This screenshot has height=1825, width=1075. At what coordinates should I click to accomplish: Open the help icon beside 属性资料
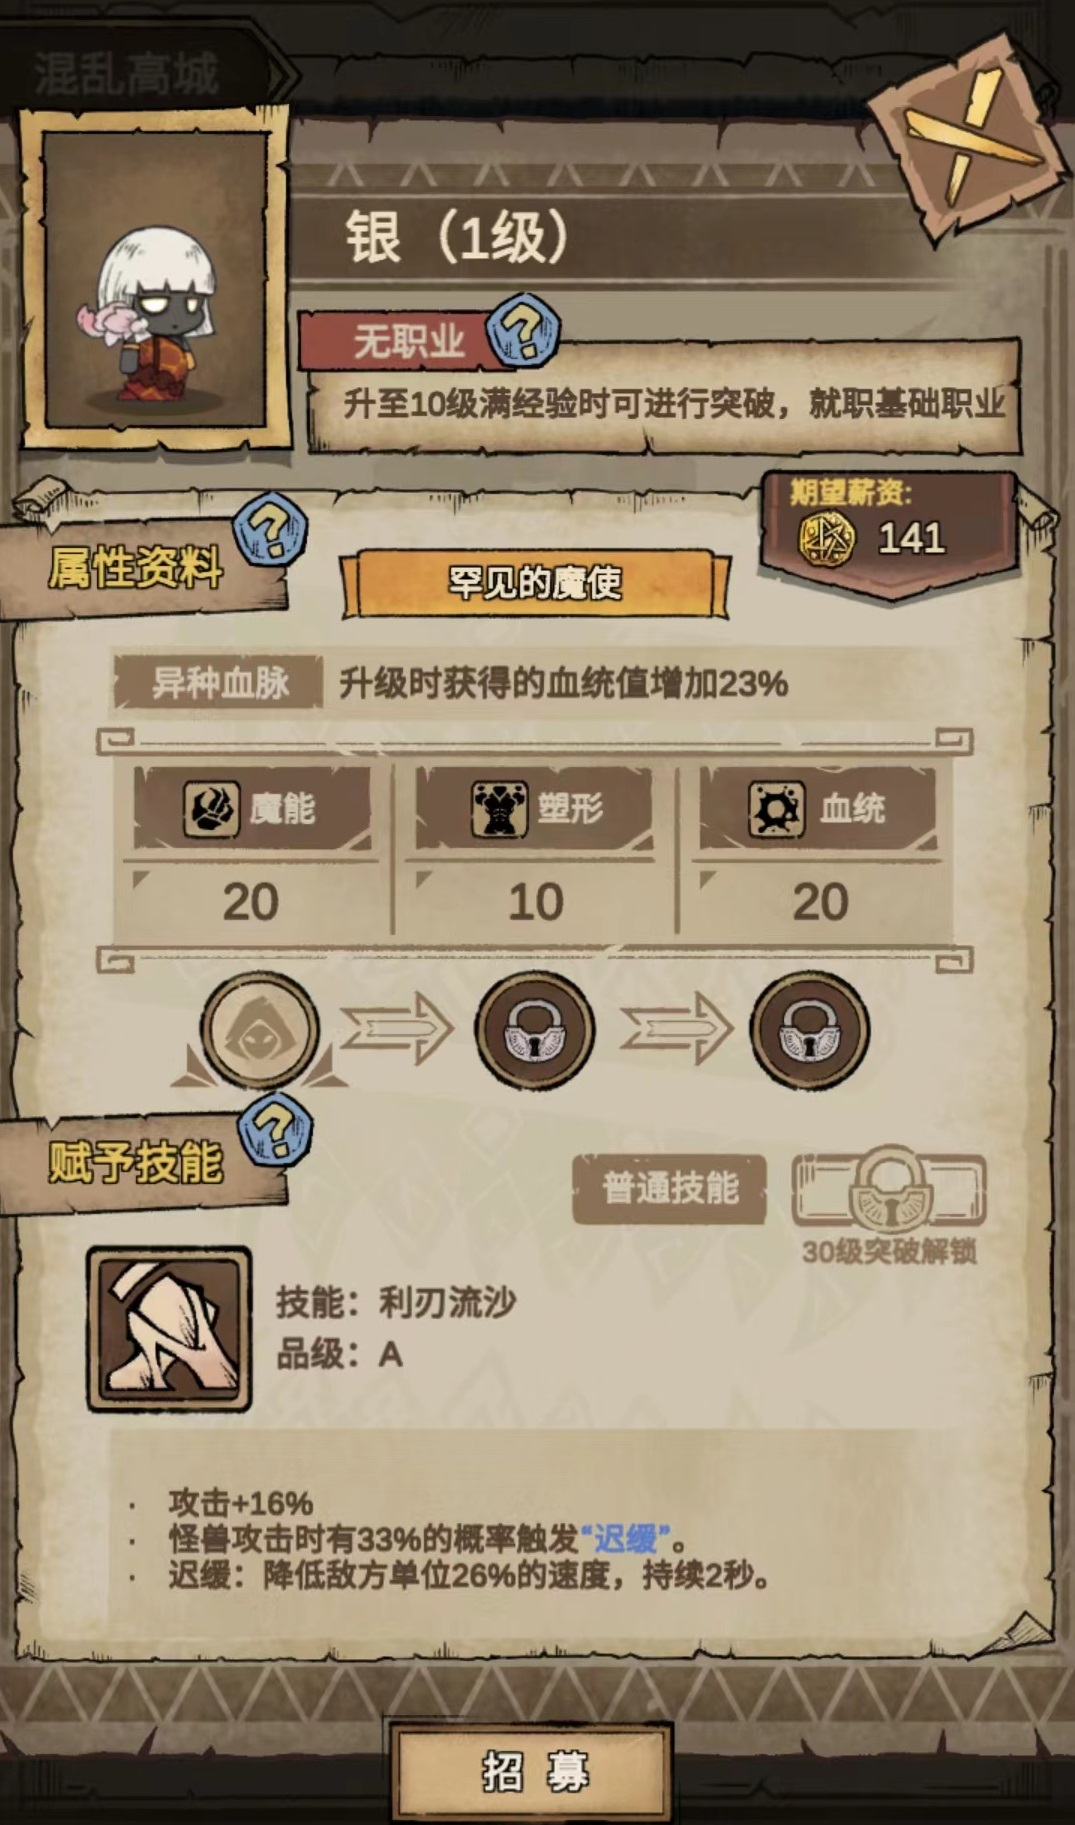270,527
